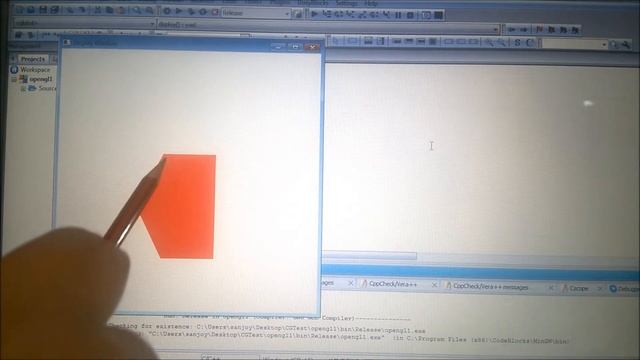Expand the Sources folder node
Image resolution: width=640 pixels, height=360 pixels.
(23, 88)
